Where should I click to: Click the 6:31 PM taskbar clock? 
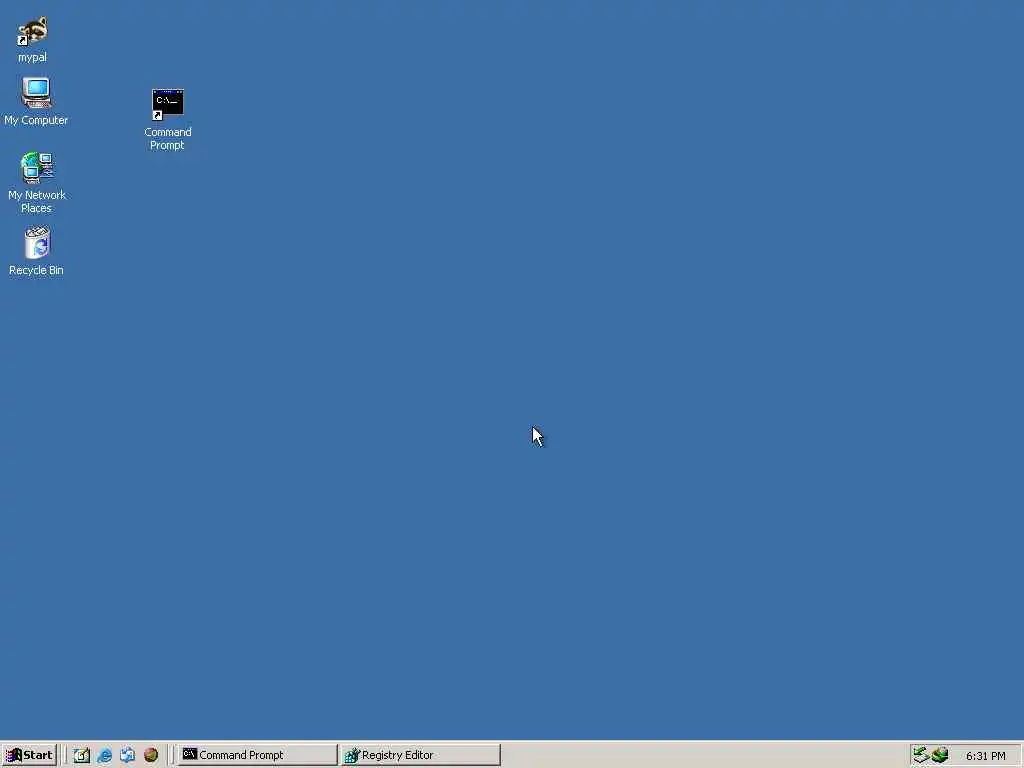click(985, 756)
